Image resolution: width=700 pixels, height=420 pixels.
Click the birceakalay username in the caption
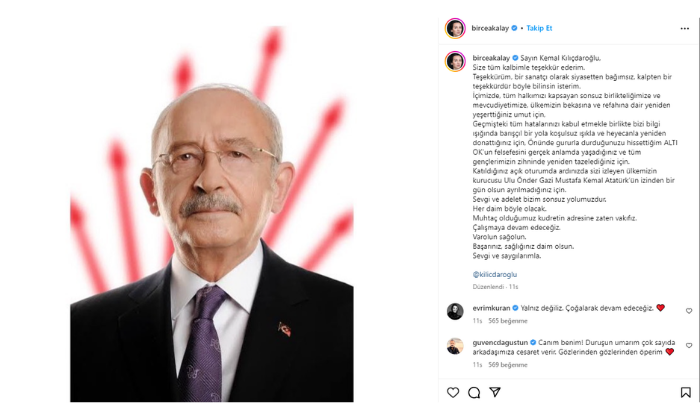click(x=491, y=58)
